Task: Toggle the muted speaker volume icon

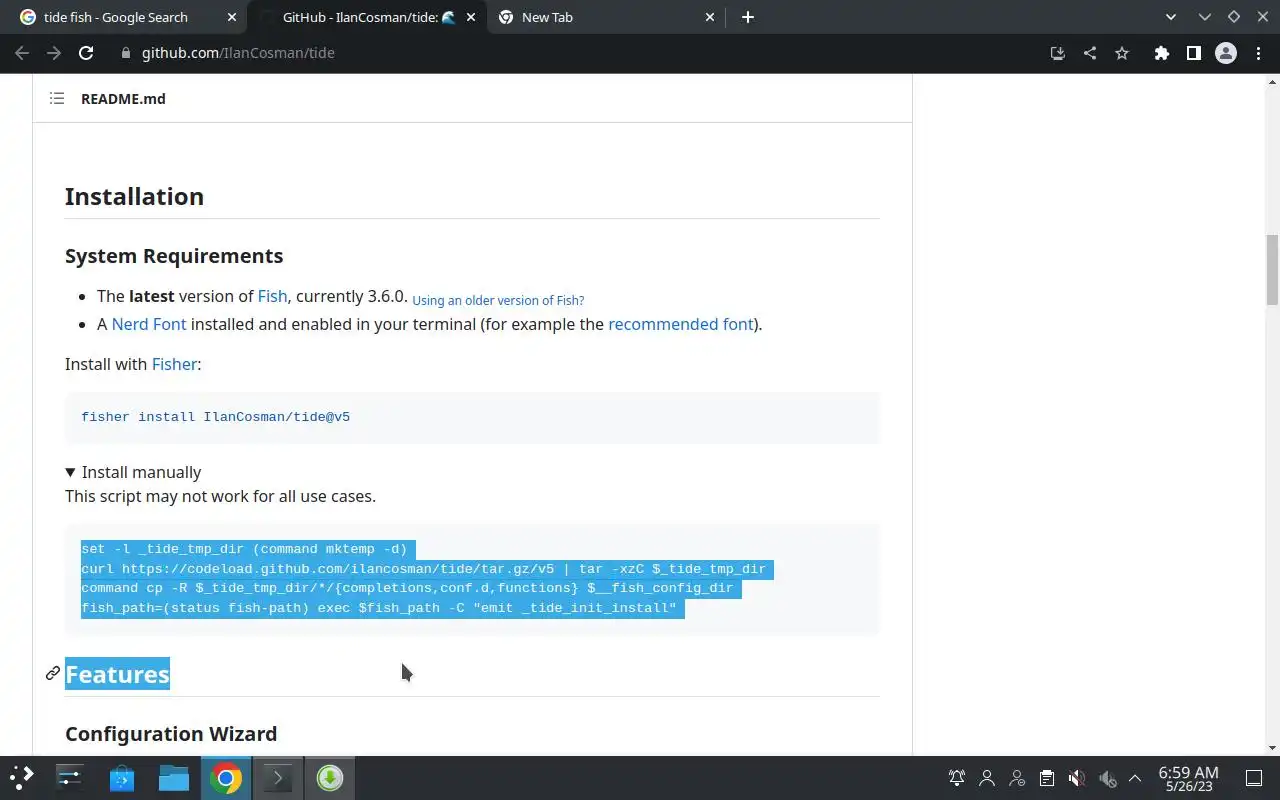Action: [1076, 778]
